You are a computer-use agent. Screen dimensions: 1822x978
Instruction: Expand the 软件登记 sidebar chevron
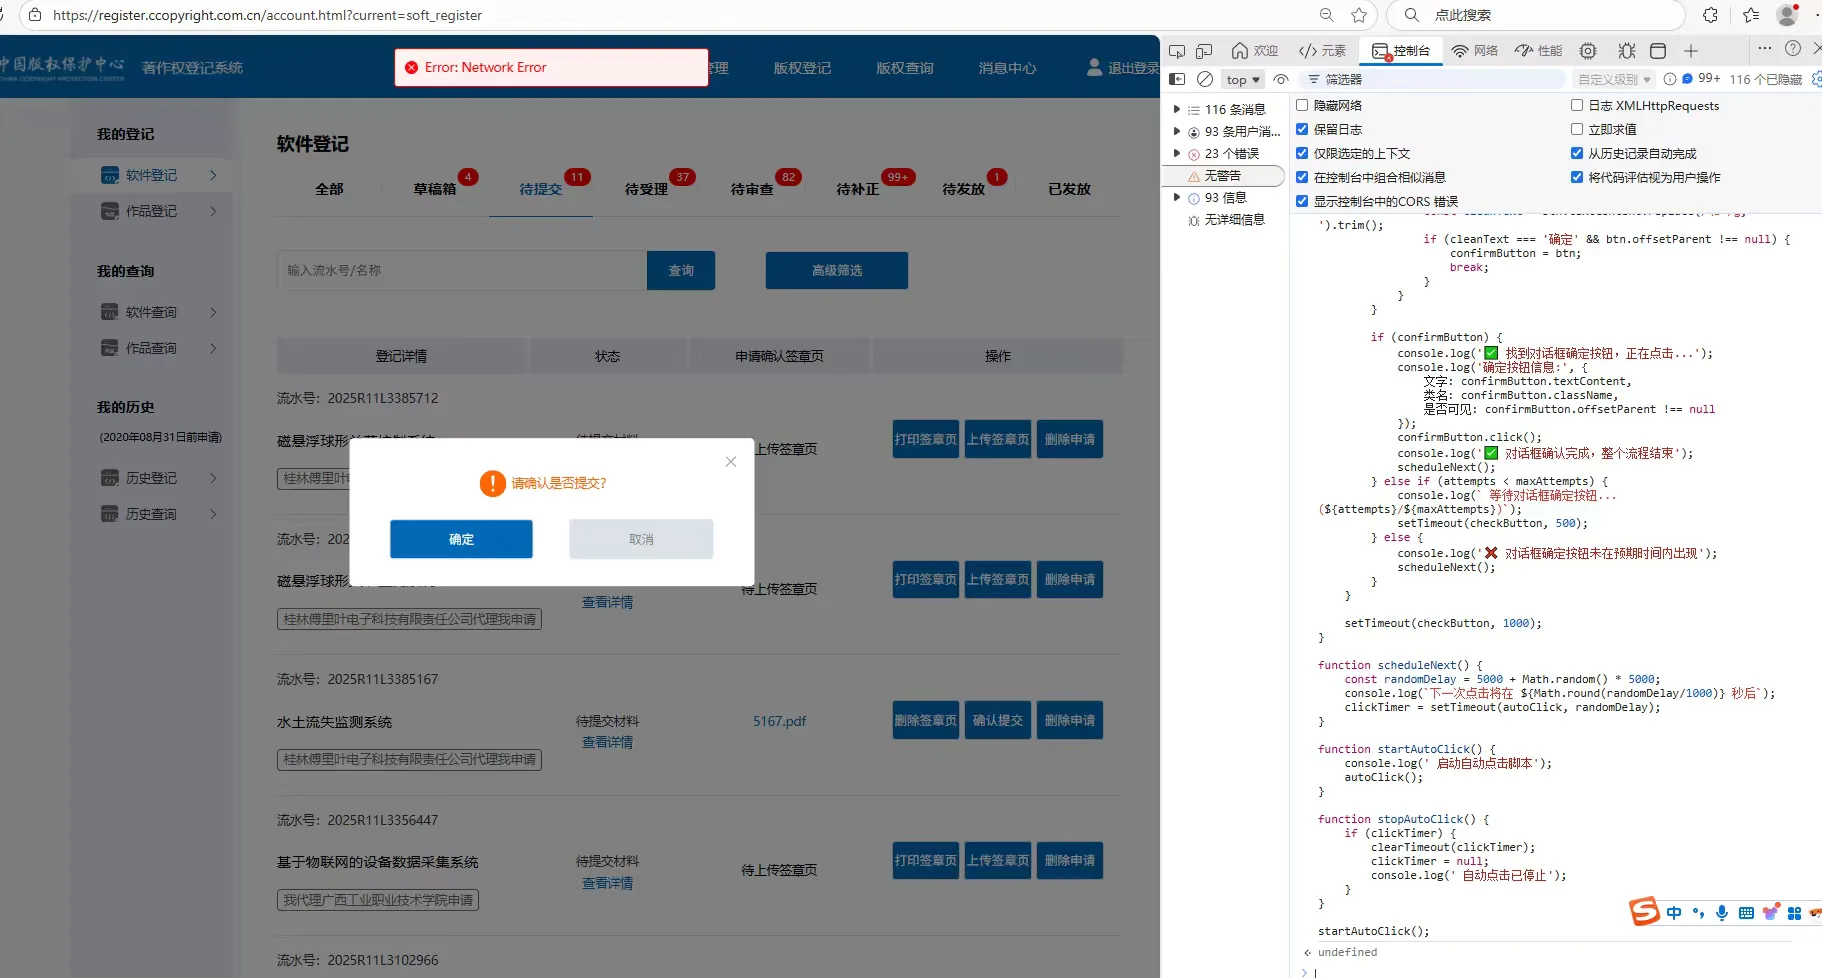pyautogui.click(x=213, y=175)
